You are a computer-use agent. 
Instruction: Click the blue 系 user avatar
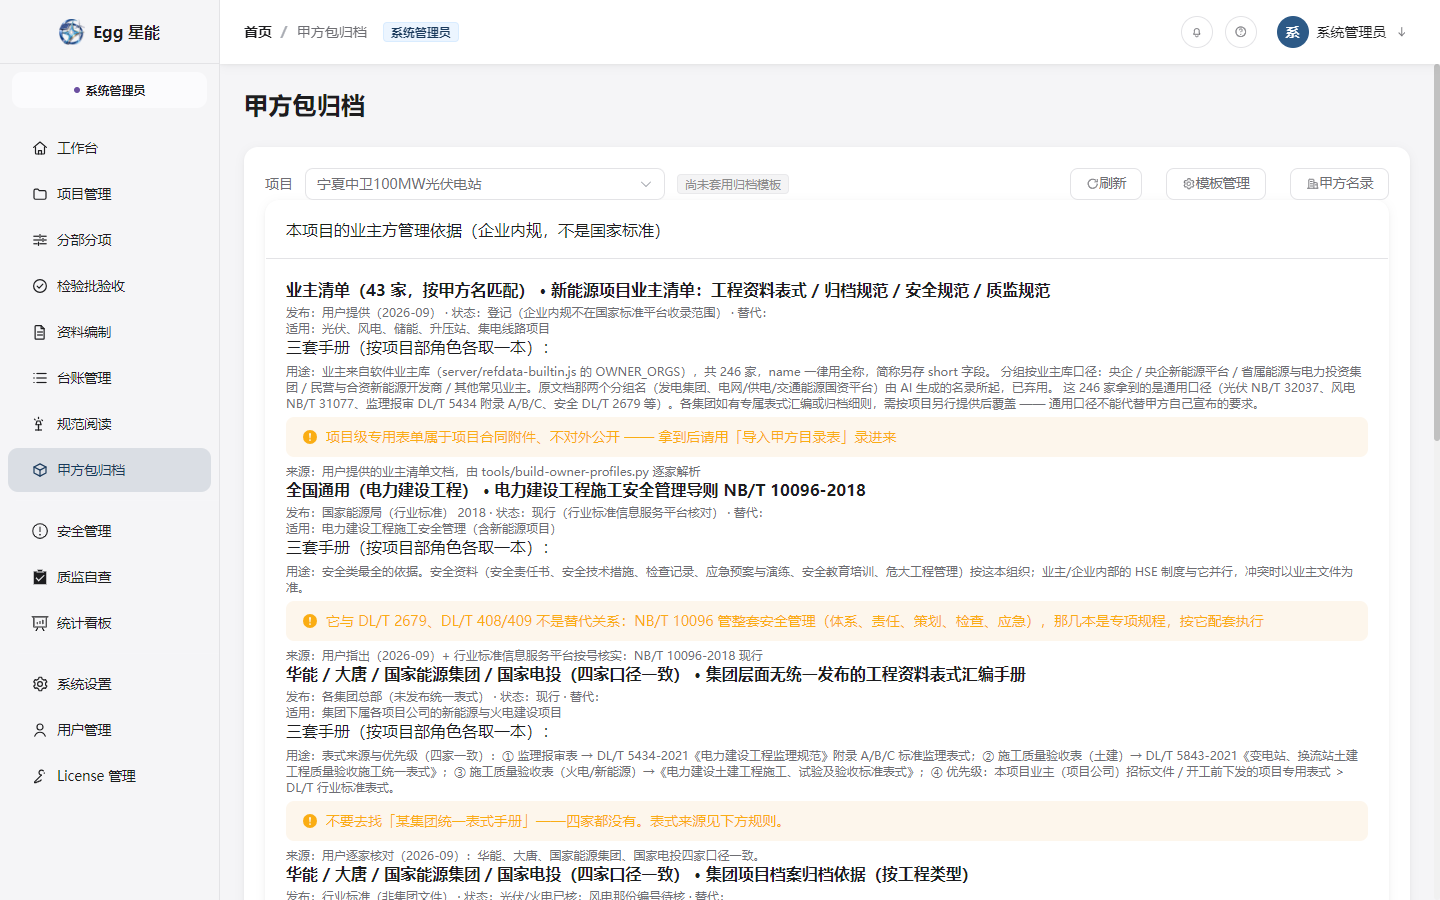point(1292,32)
